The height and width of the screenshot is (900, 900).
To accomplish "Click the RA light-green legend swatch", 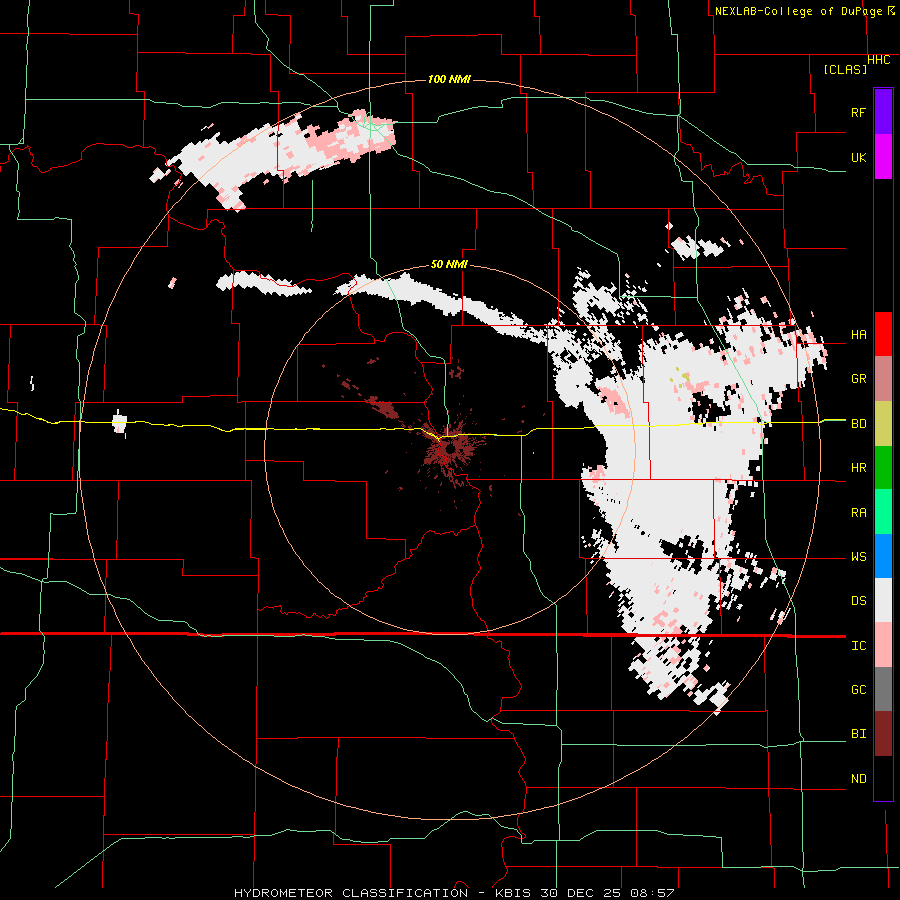I will 883,512.
